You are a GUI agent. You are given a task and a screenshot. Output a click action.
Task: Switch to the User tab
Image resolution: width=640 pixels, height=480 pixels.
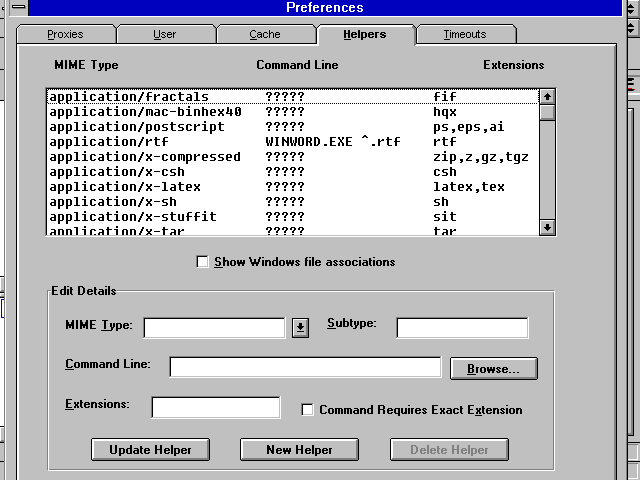[165, 35]
